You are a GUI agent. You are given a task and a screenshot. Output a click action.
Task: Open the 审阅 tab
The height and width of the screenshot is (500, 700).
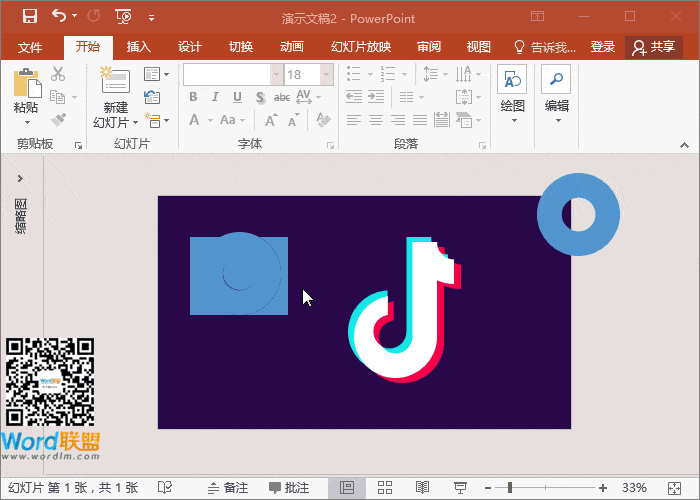point(429,46)
